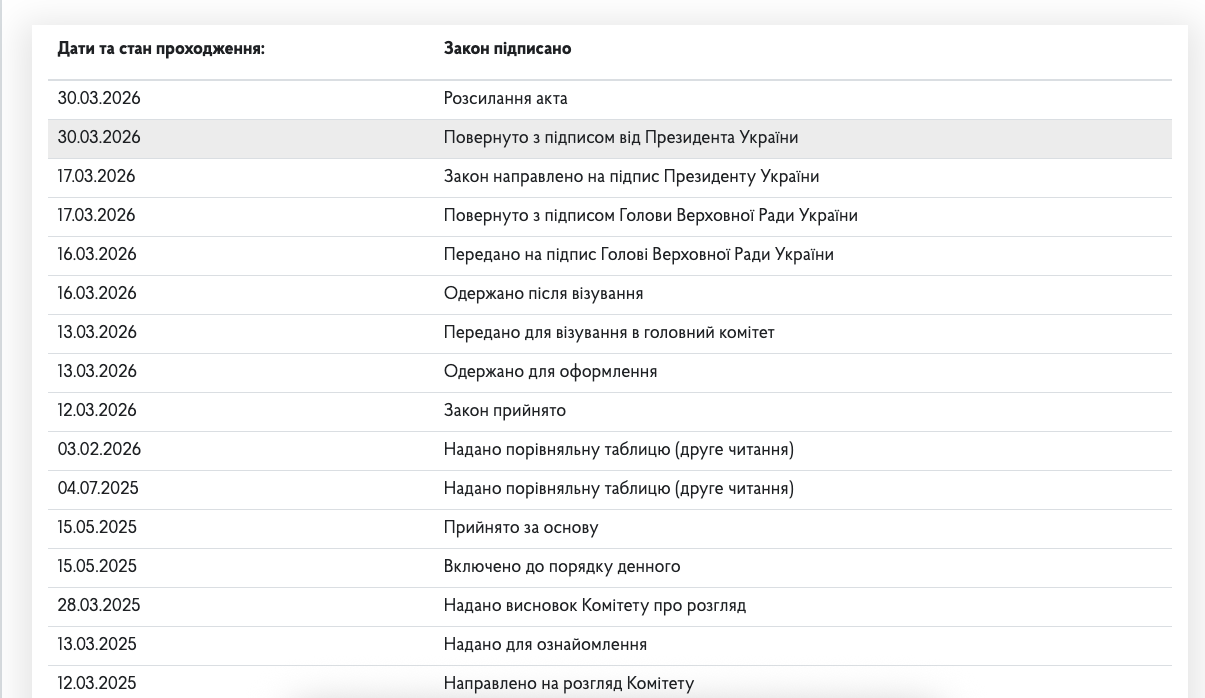
Task: Click the date 03.02.2026
Action: pyautogui.click(x=99, y=450)
